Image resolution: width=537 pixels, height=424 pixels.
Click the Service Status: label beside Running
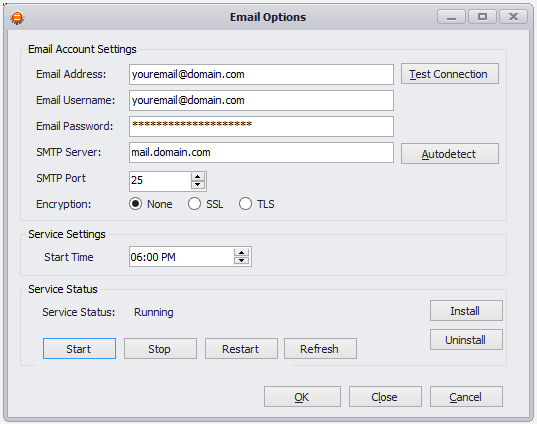coord(78,312)
